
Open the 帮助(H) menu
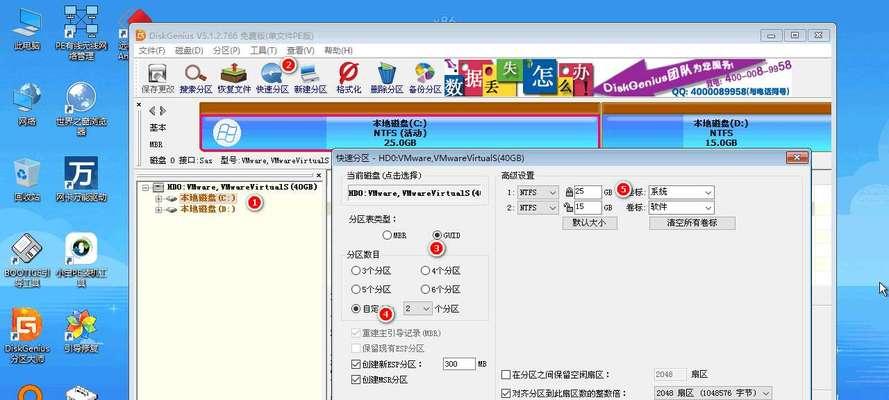click(x=338, y=50)
